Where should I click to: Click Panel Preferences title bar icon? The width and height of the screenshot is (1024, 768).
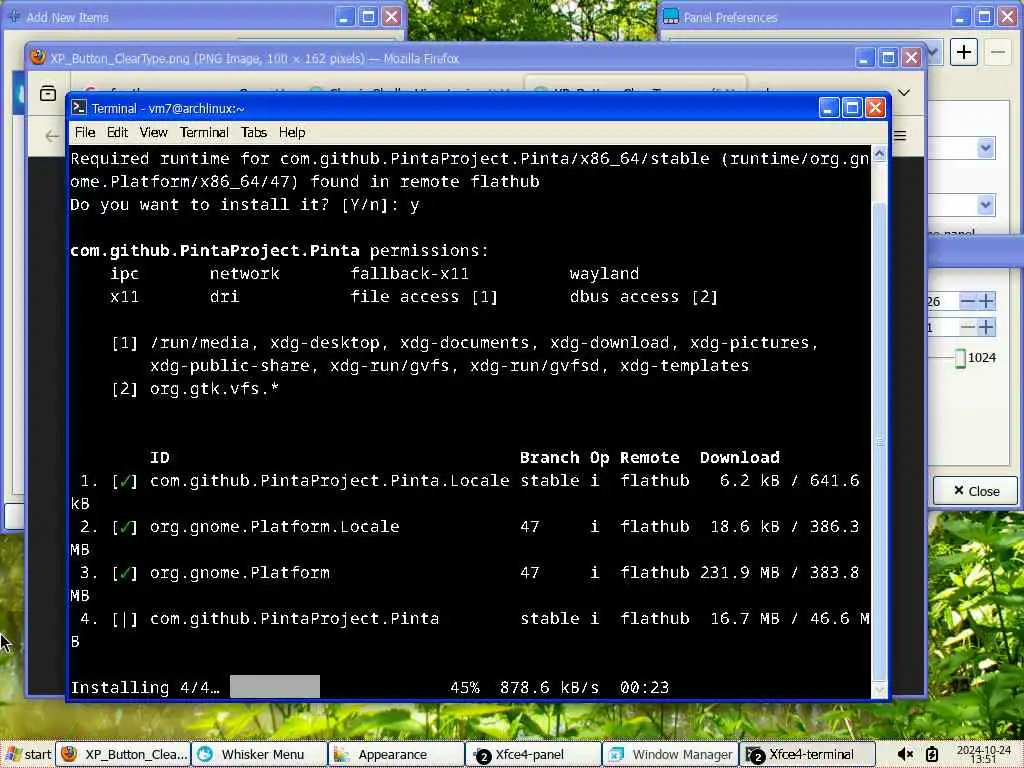pos(671,17)
